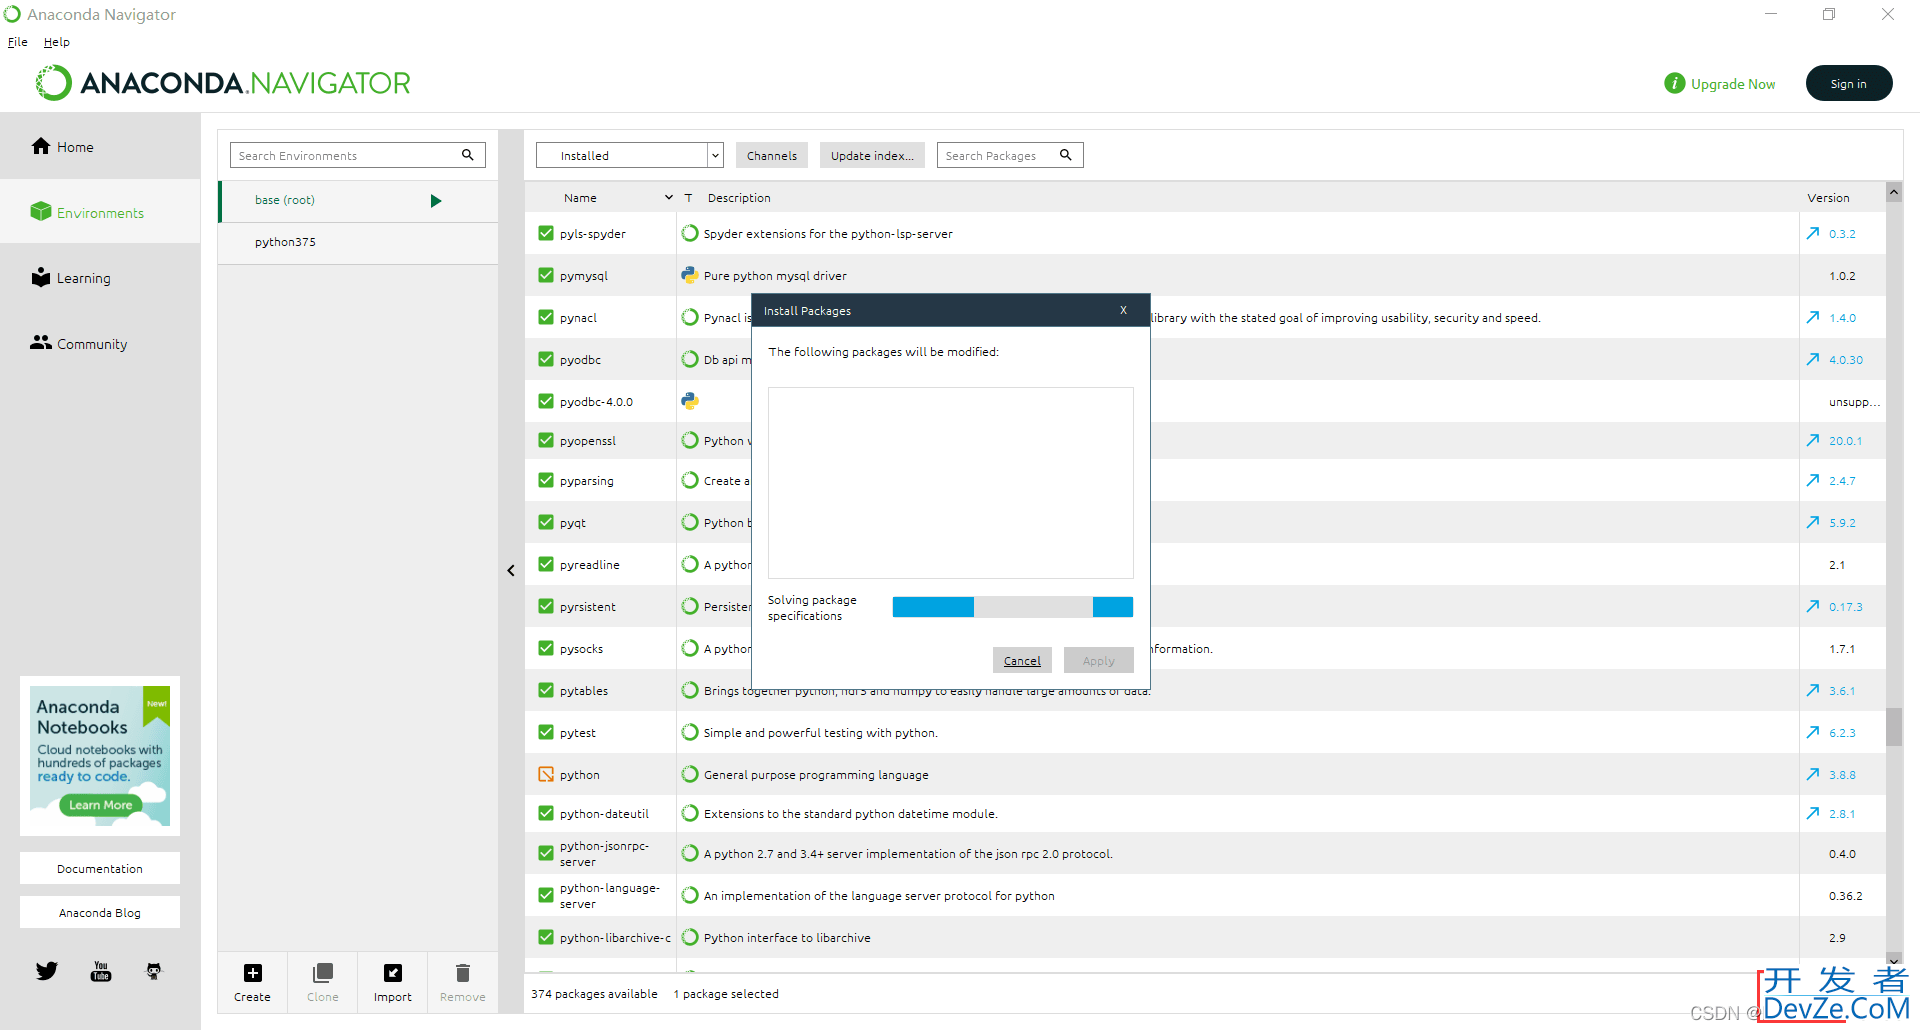Viewport: 1920px width, 1030px height.
Task: Click the Upgrade Now info icon
Action: pyautogui.click(x=1675, y=84)
